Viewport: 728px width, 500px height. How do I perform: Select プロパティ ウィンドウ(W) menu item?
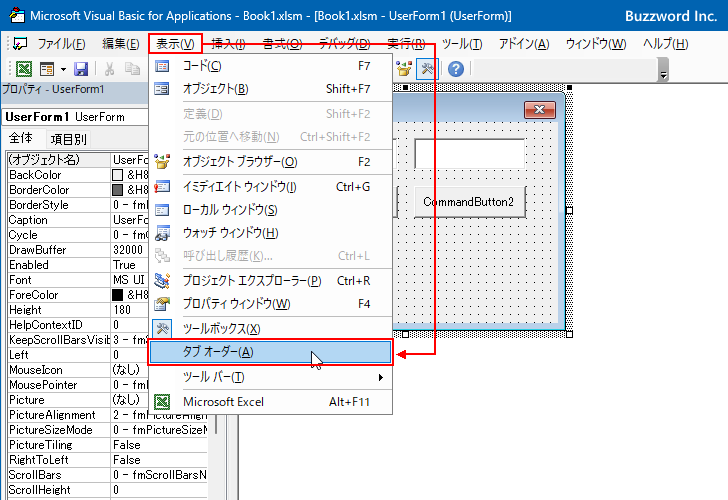point(271,304)
